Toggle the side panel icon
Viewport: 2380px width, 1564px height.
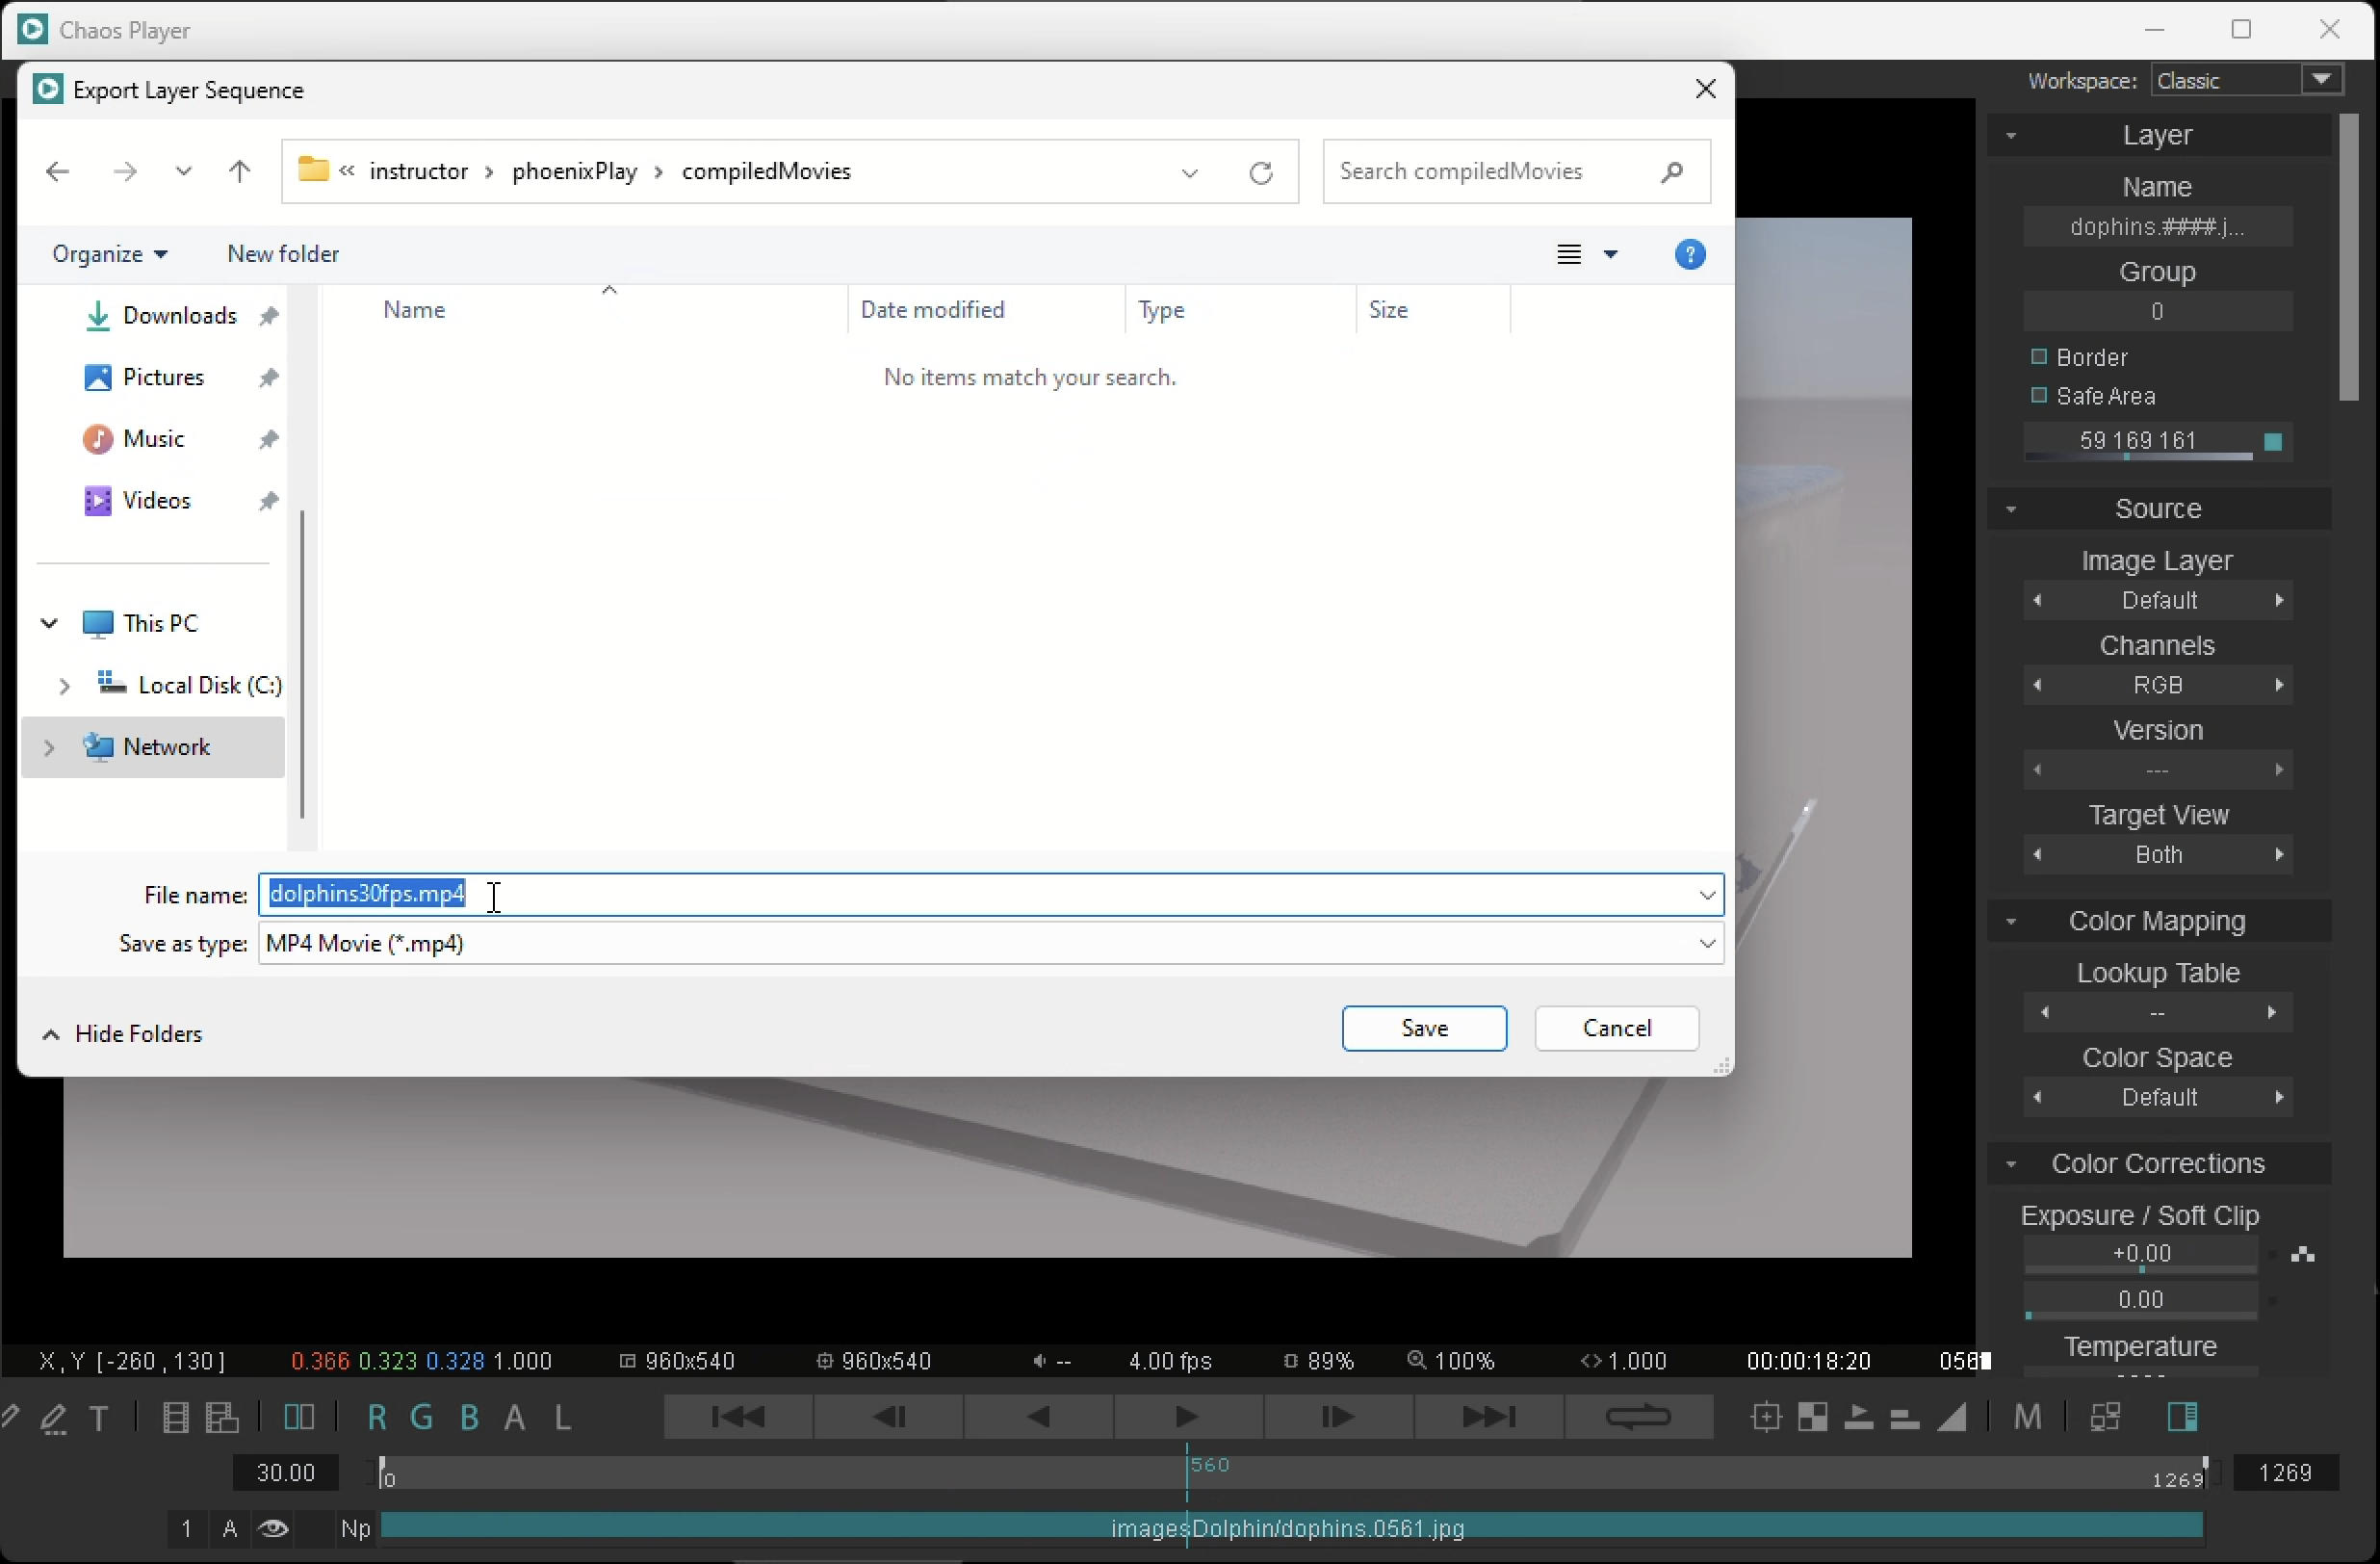(x=2182, y=1417)
